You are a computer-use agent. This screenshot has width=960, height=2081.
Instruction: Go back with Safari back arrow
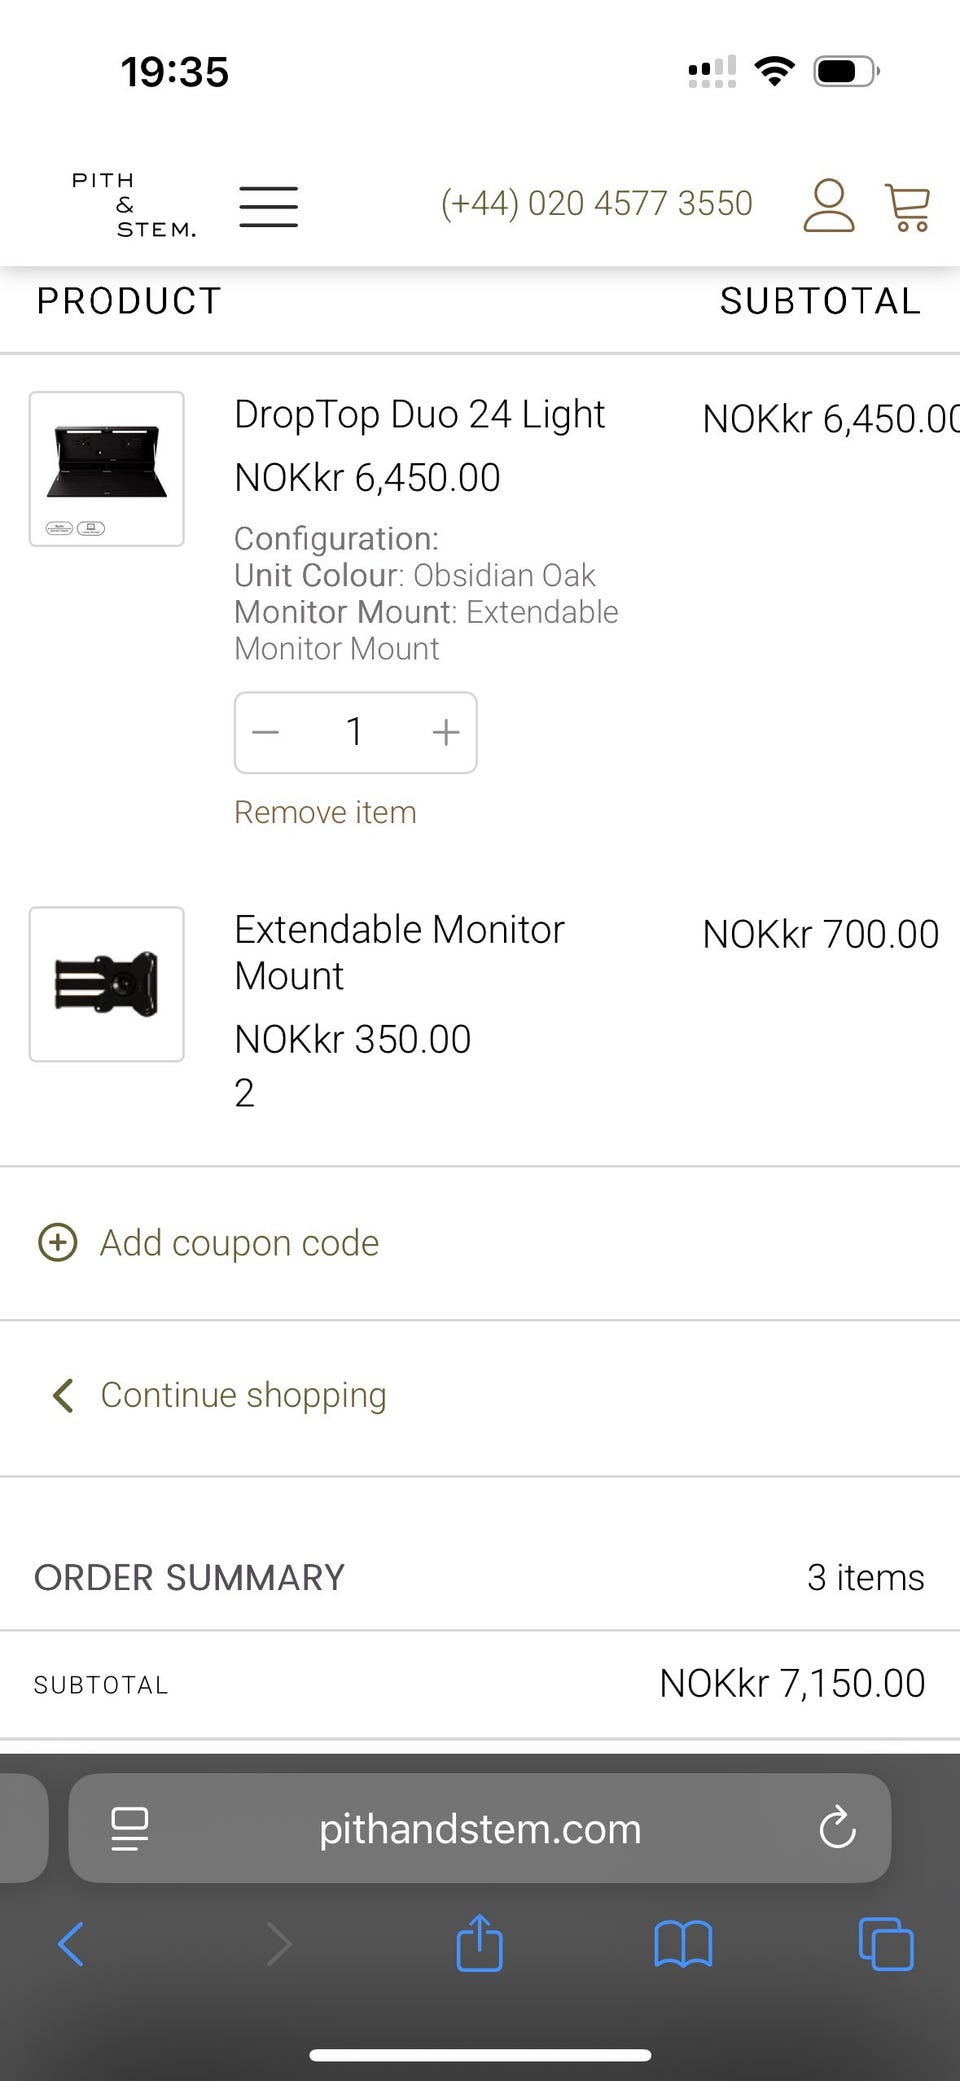pyautogui.click(x=70, y=1945)
